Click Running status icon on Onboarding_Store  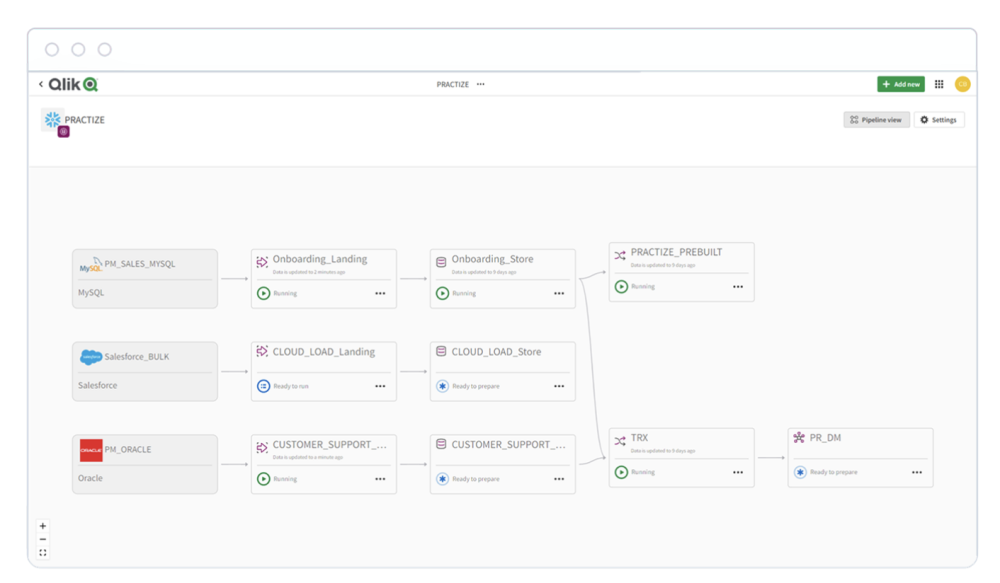tap(442, 293)
